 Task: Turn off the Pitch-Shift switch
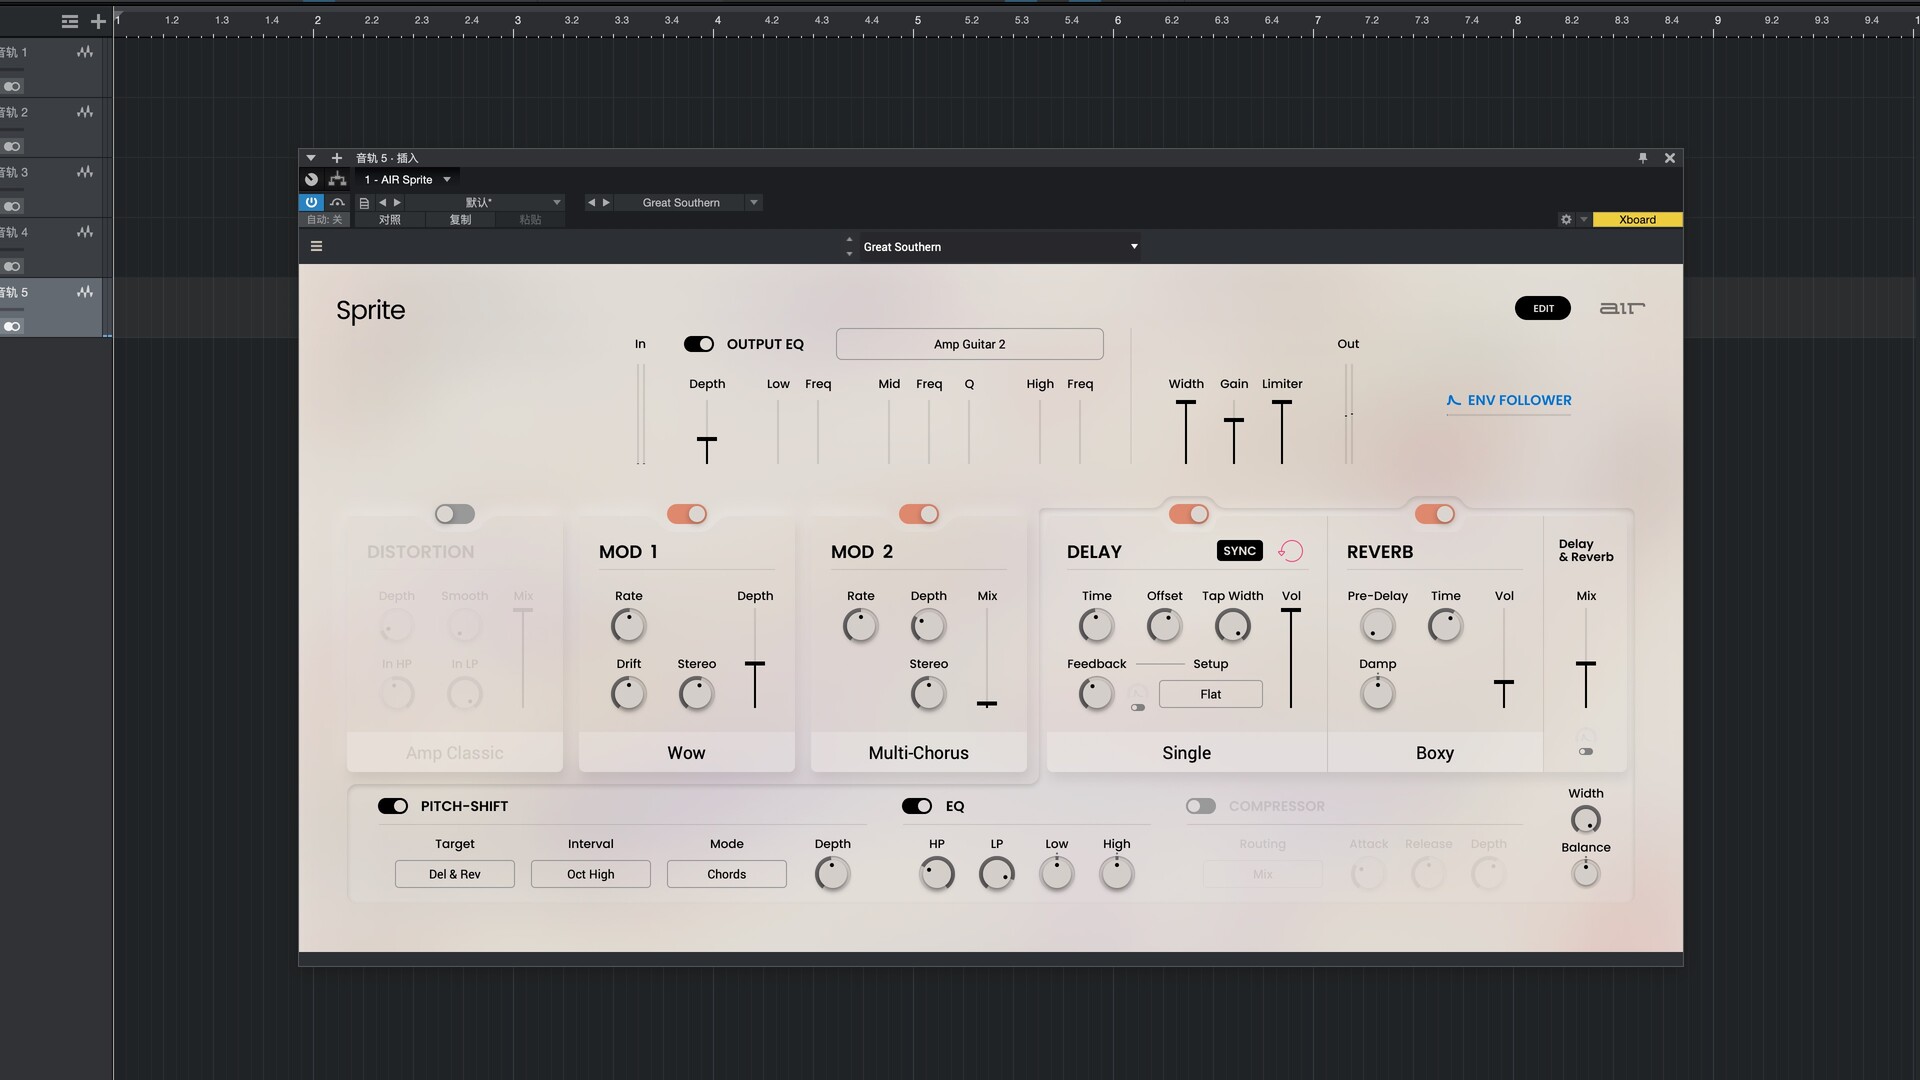click(x=393, y=806)
